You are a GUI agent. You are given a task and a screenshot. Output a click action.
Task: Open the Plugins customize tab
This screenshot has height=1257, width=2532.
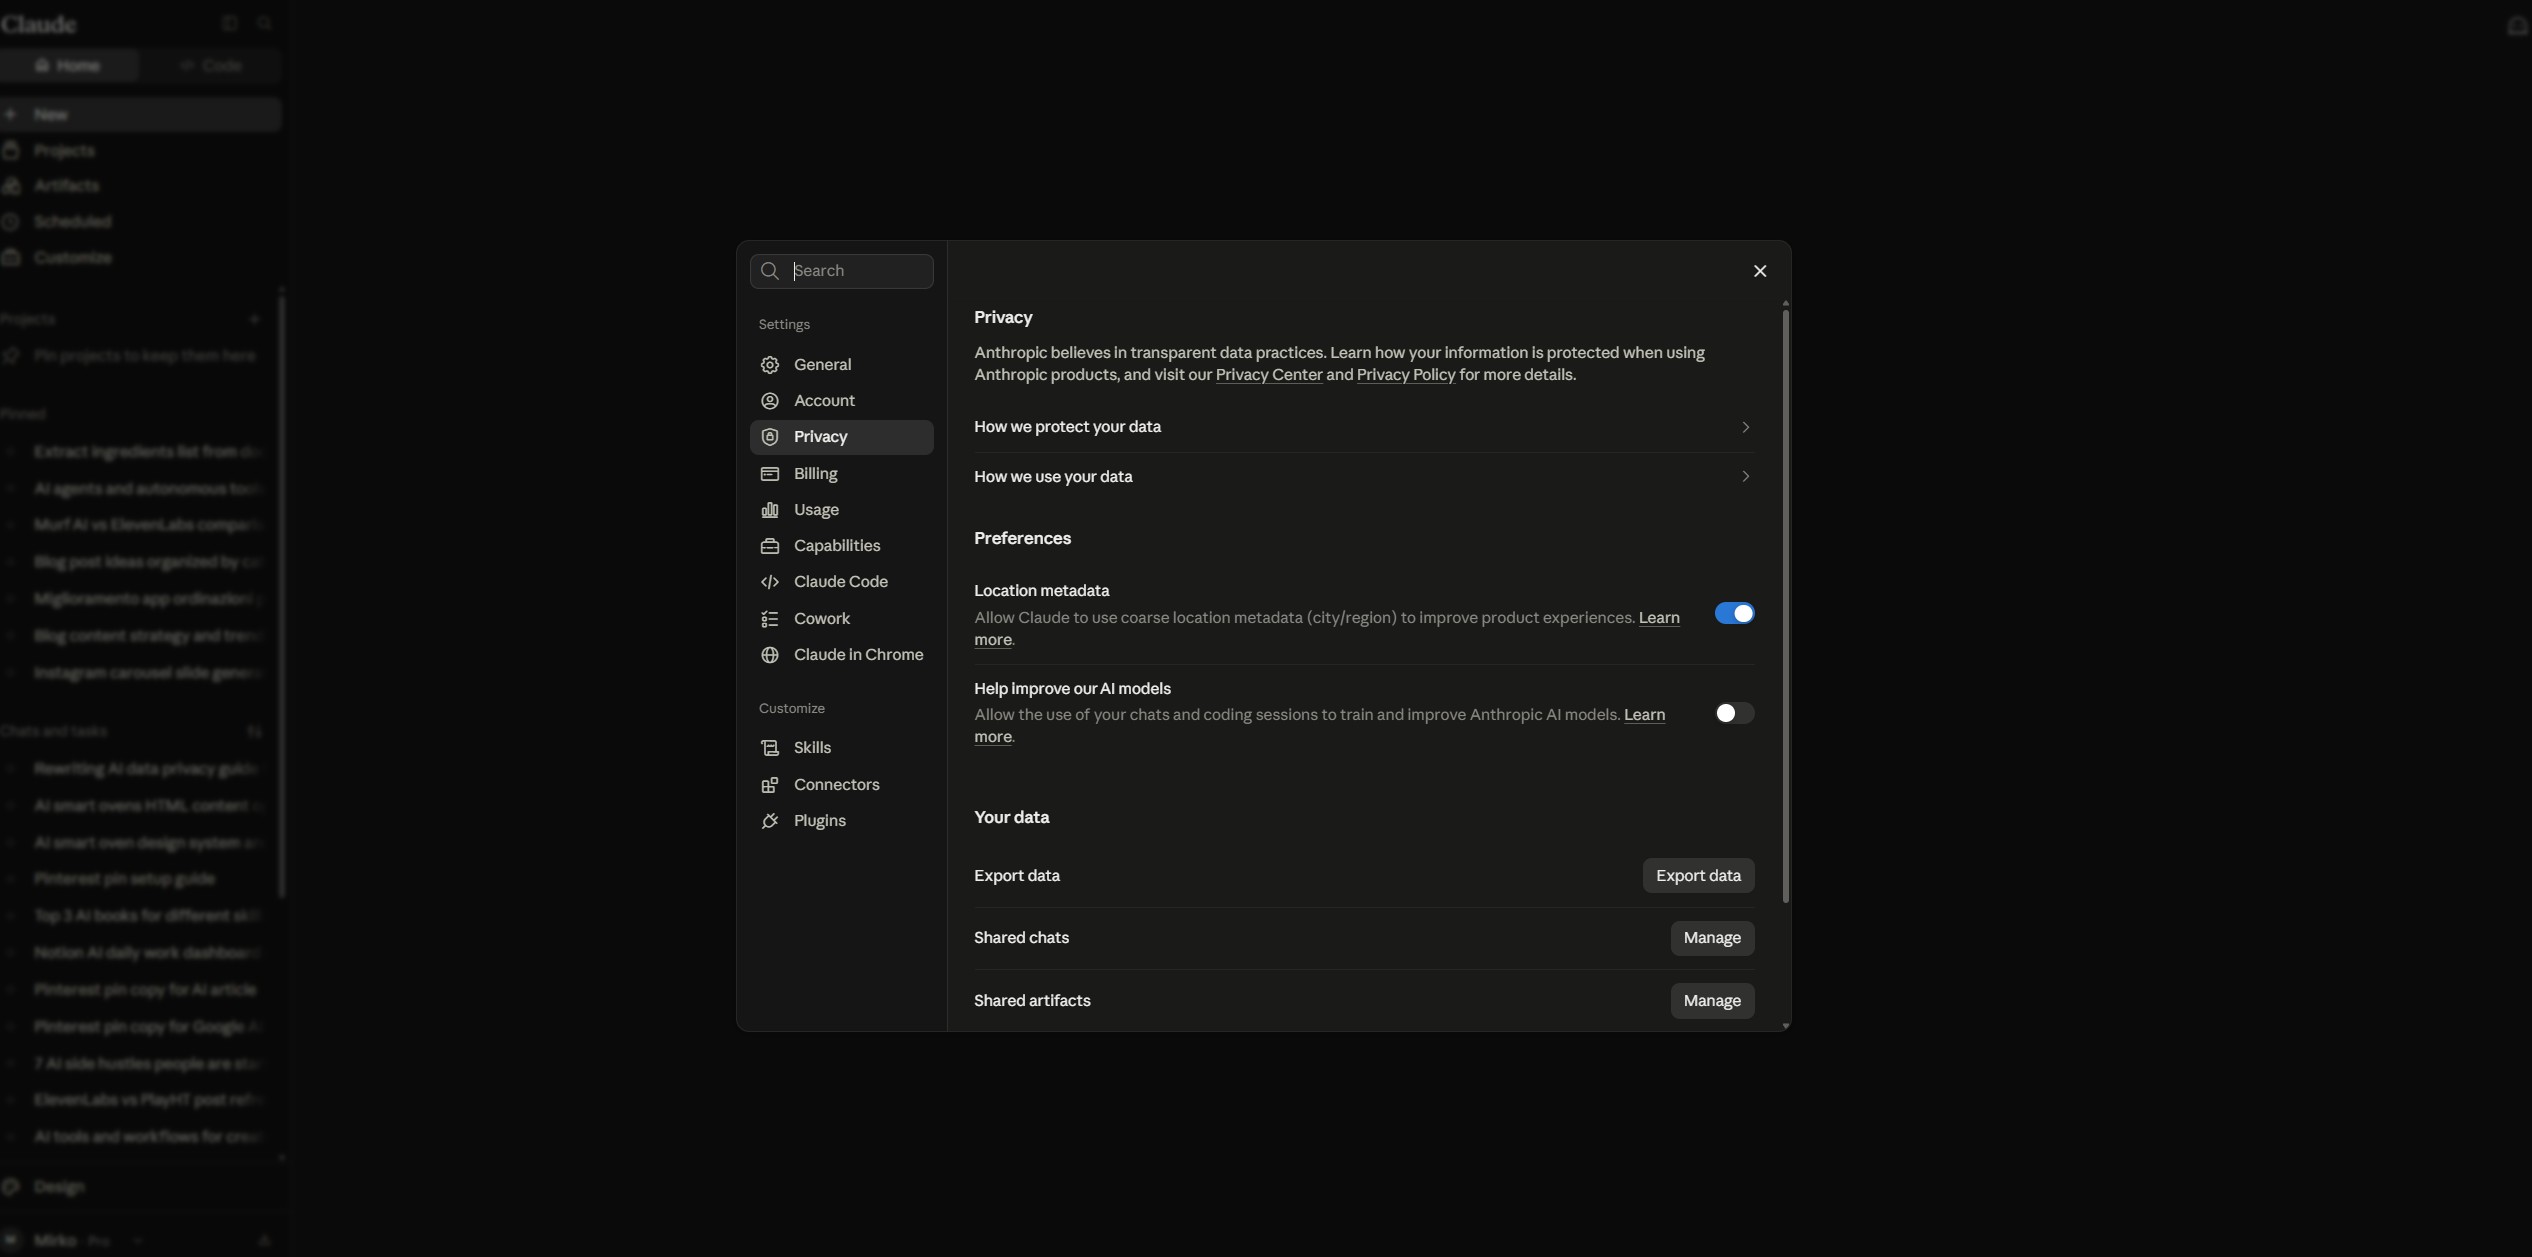coord(841,821)
